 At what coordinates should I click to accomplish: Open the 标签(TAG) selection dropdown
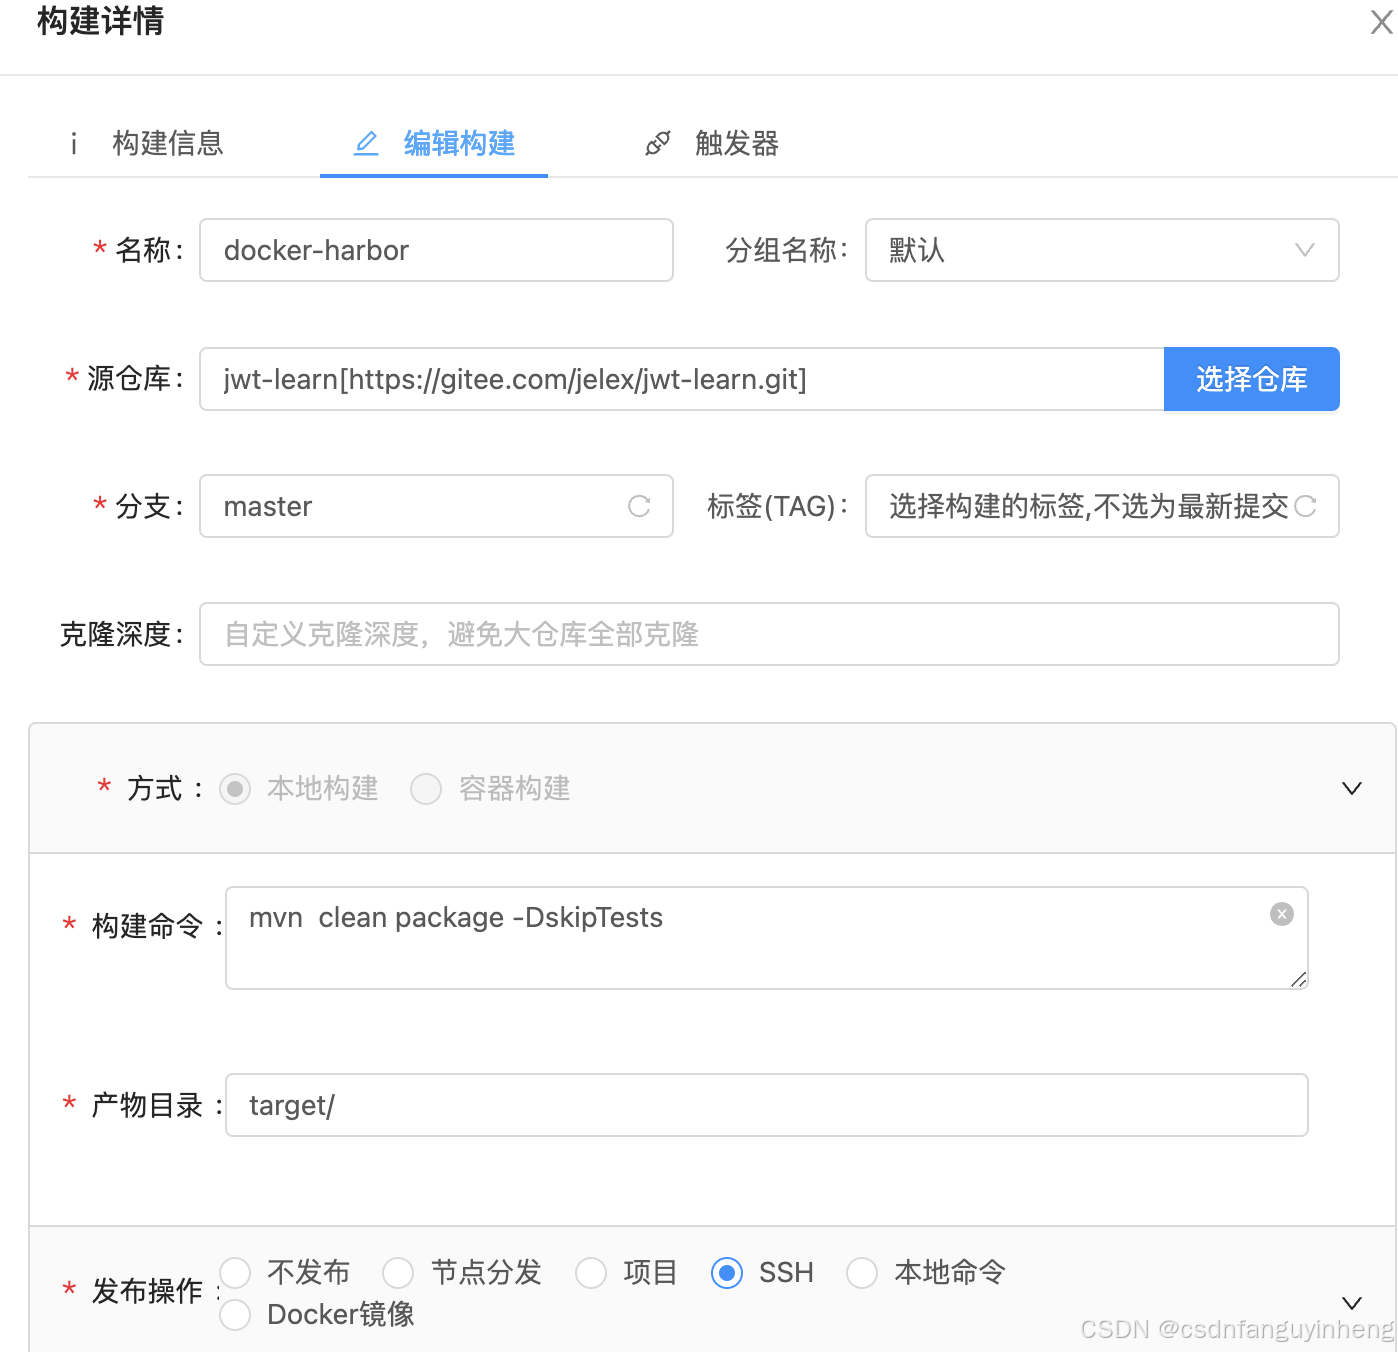pyautogui.click(x=1102, y=506)
